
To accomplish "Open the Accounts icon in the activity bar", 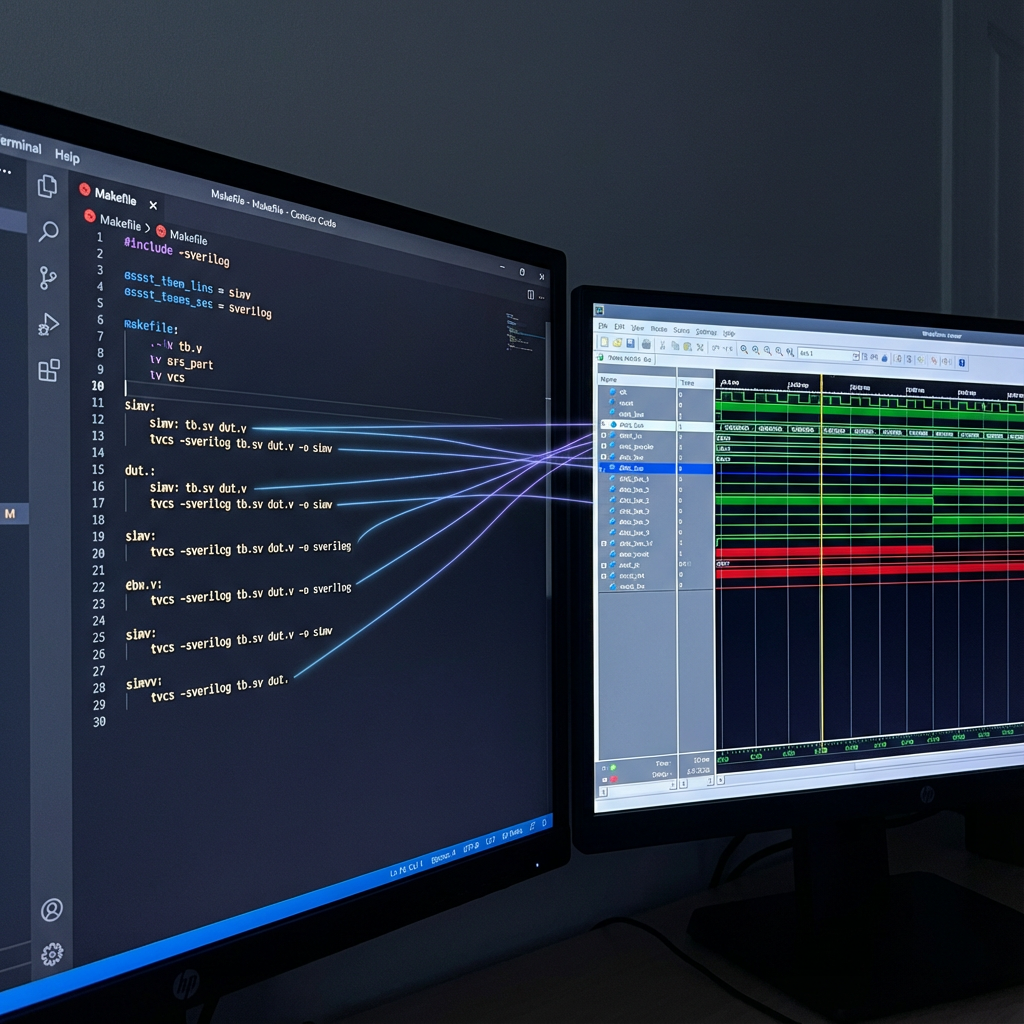I will pos(52,910).
